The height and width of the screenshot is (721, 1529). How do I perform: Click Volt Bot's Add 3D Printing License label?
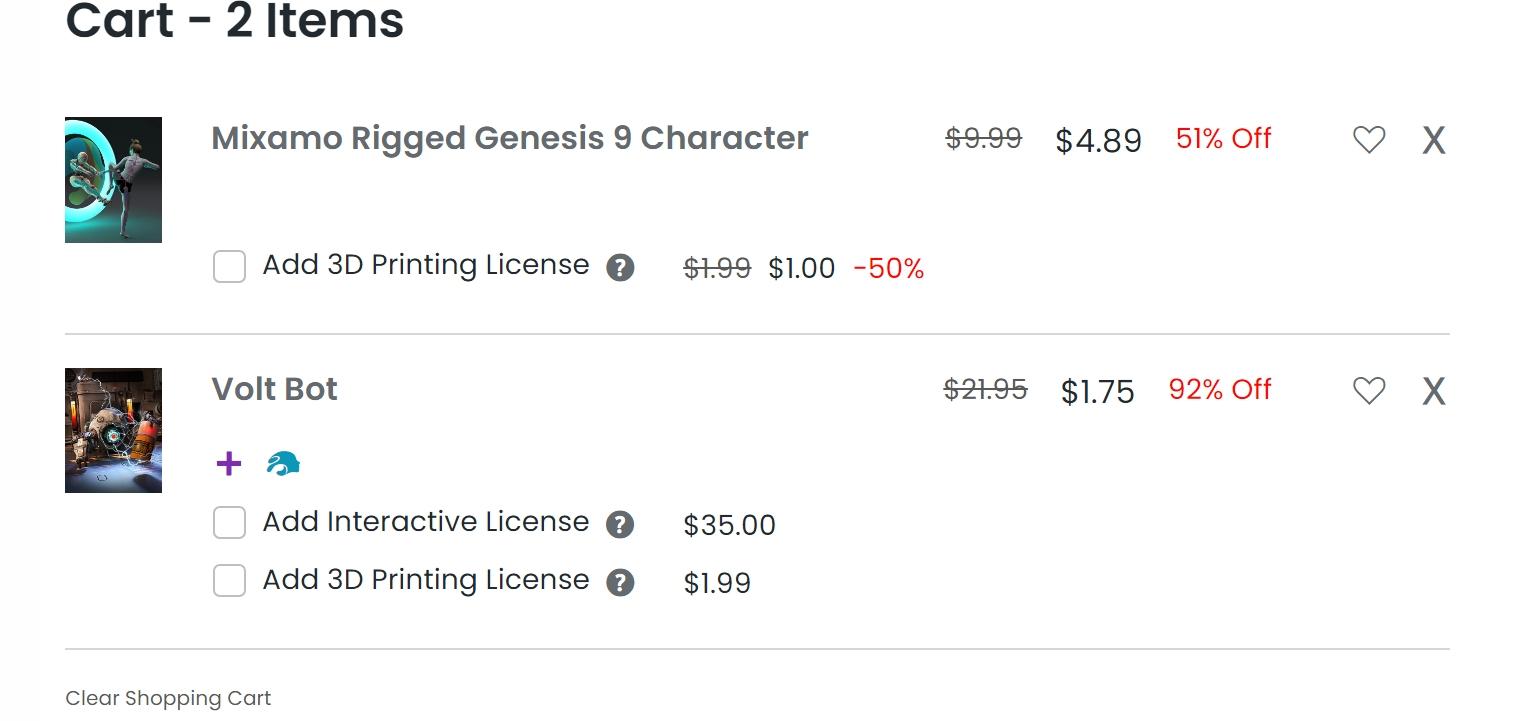click(425, 580)
